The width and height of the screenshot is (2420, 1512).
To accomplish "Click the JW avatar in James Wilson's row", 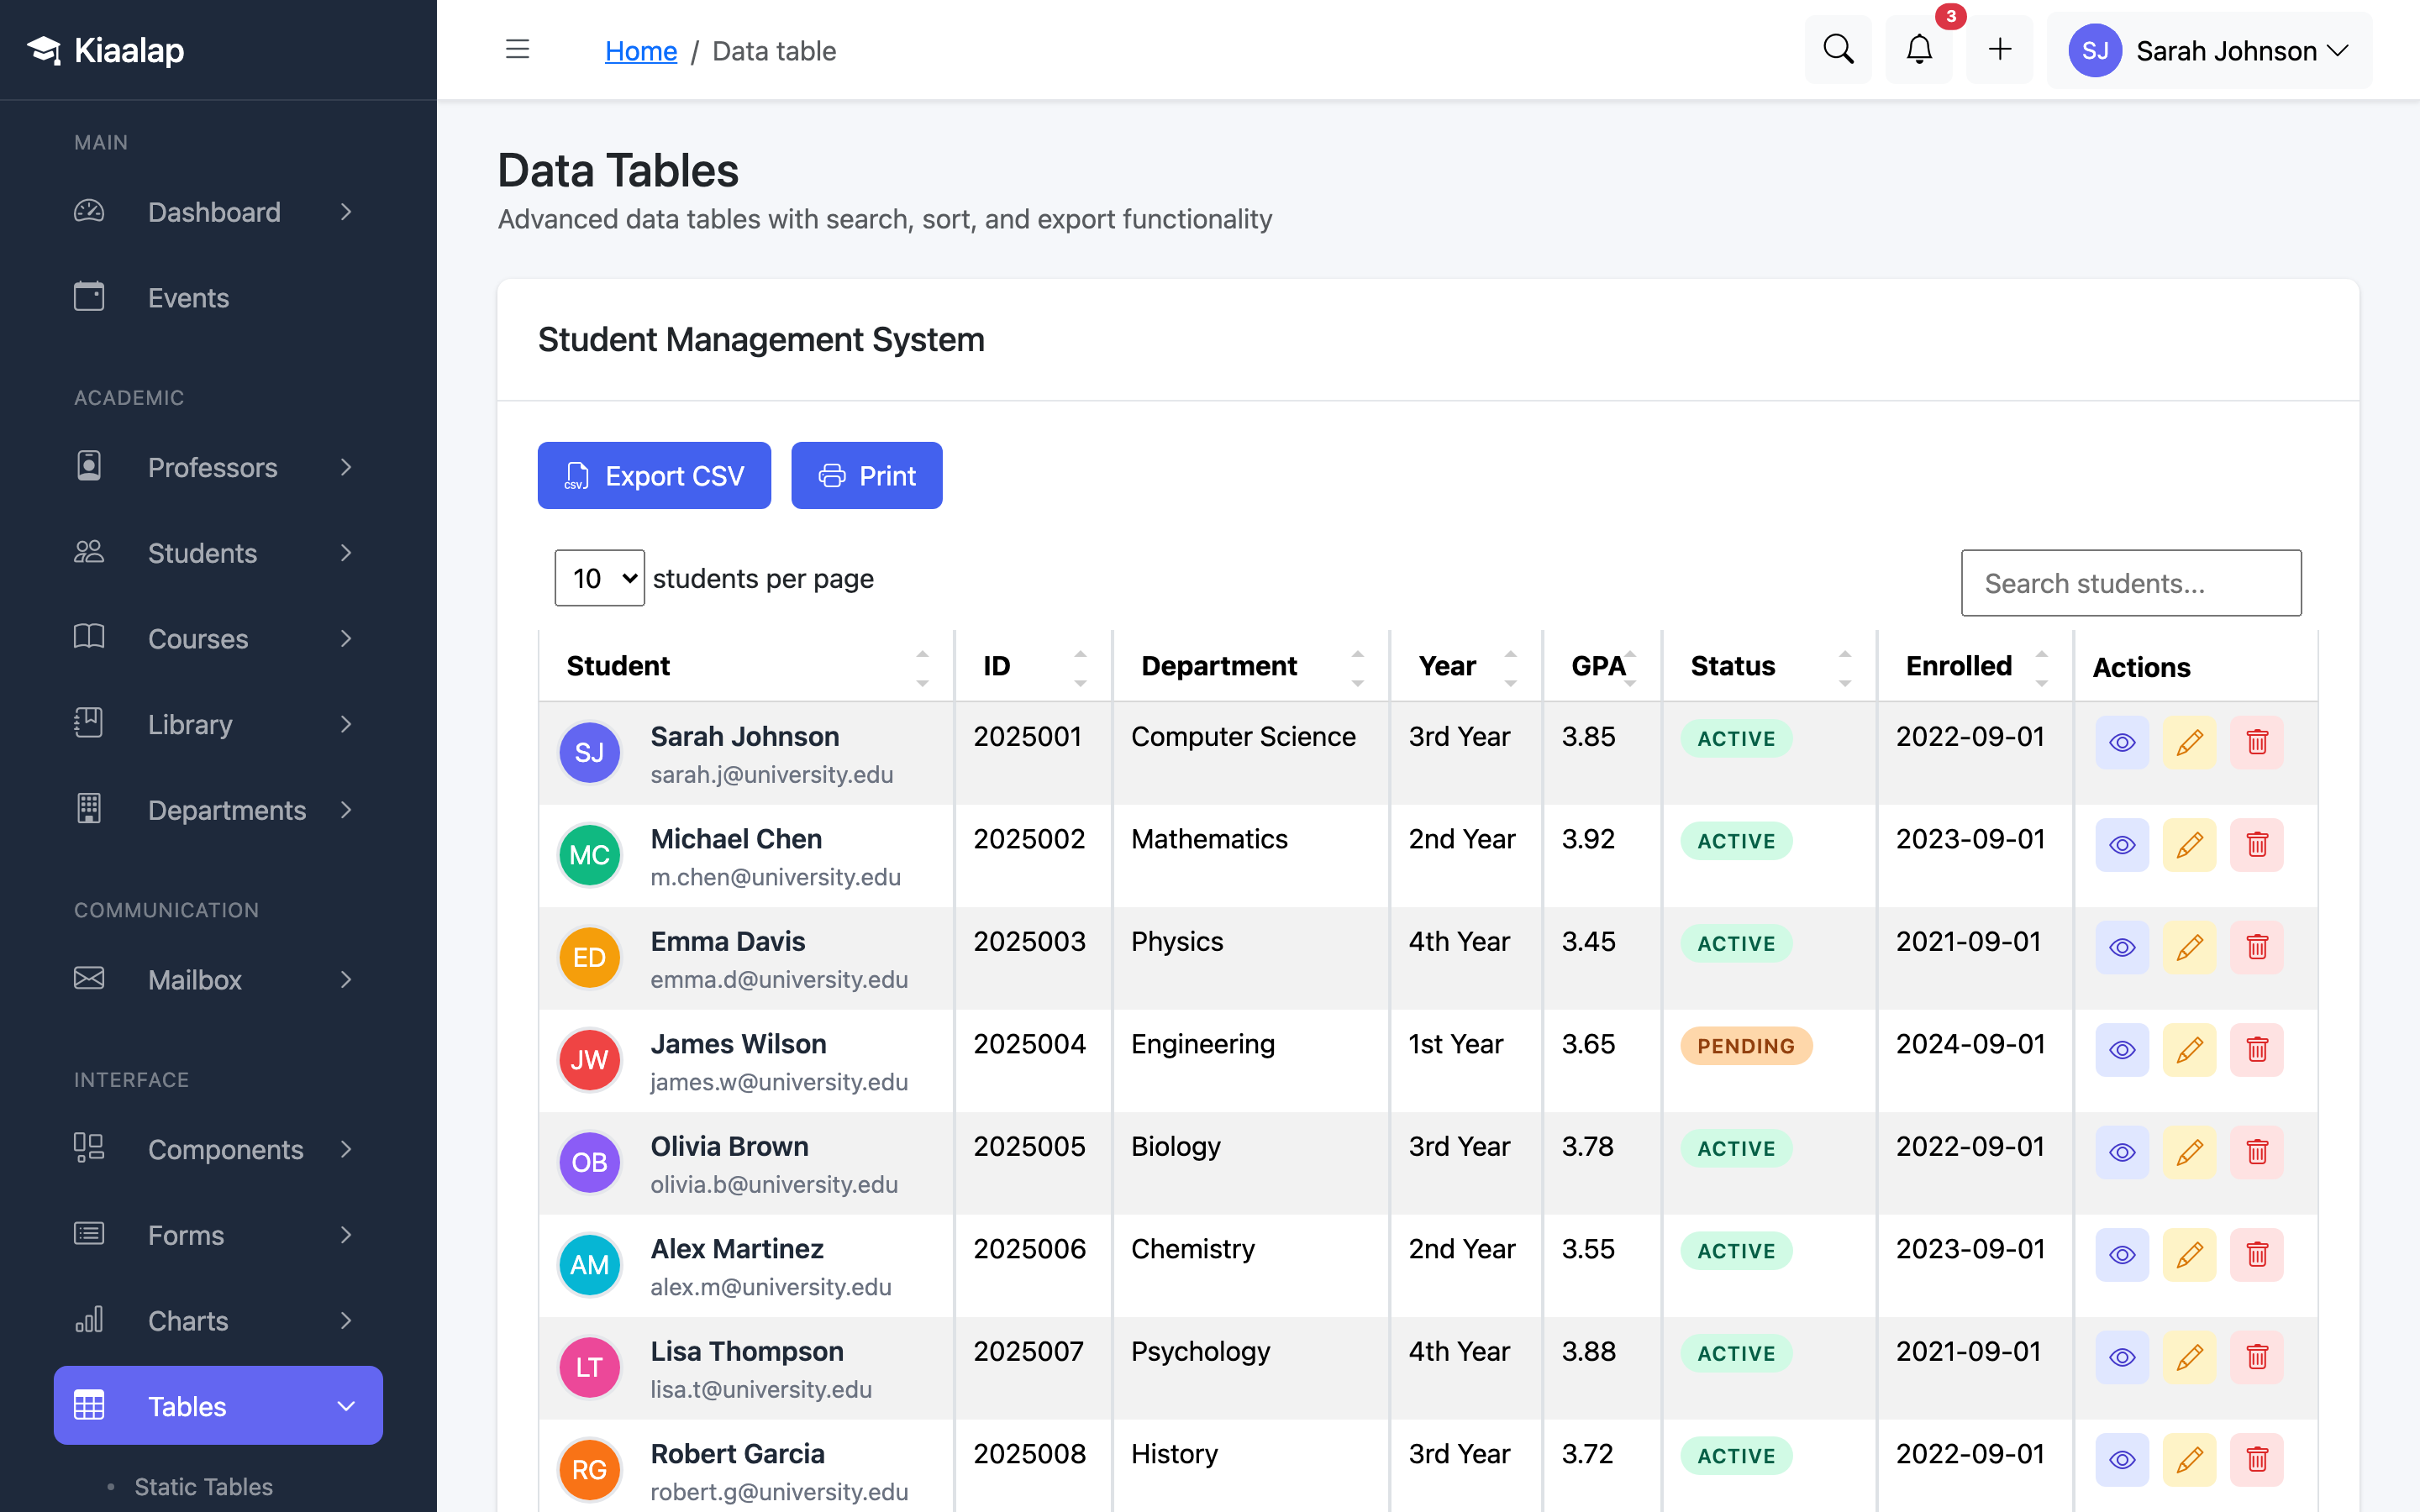I will tap(589, 1060).
